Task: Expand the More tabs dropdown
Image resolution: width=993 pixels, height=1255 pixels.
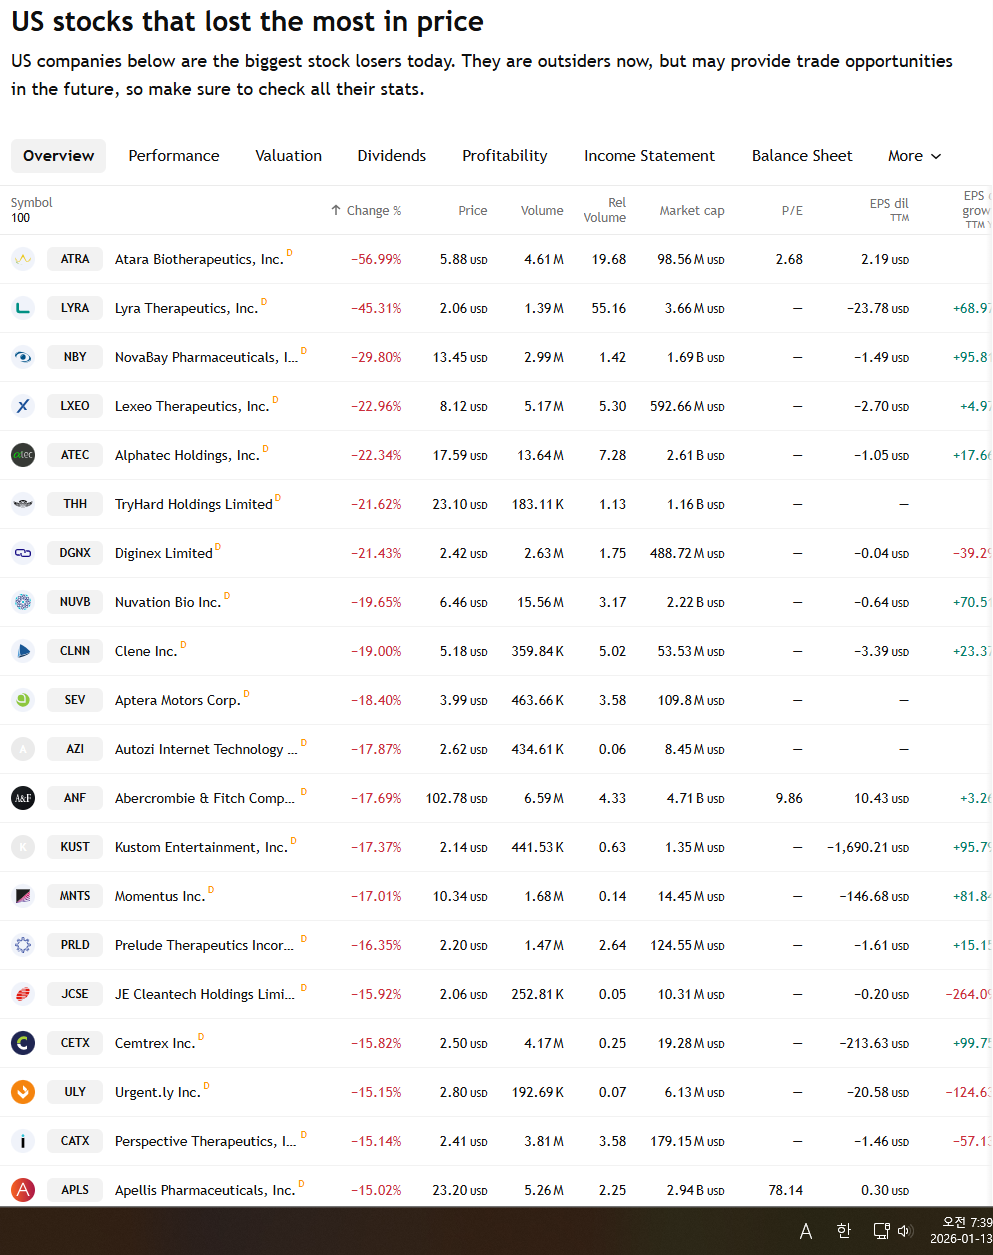Action: click(914, 156)
